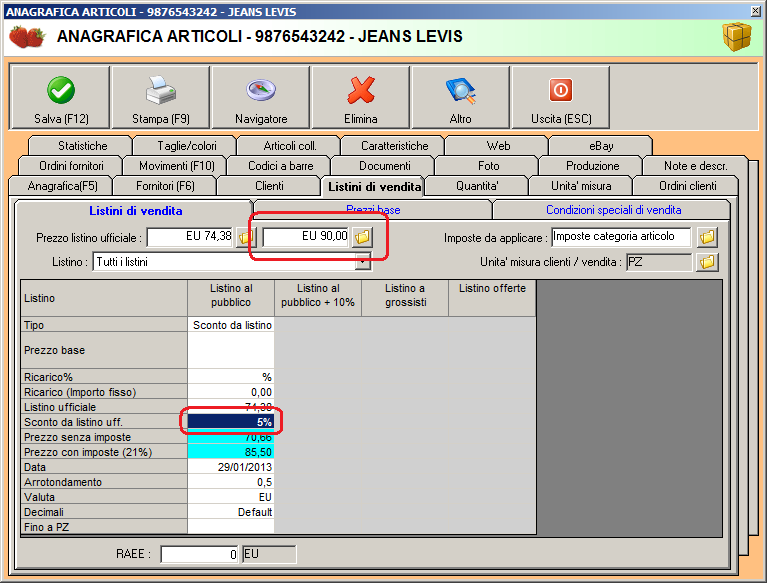Open the Caratteristiche tab
The height and width of the screenshot is (583, 767).
point(395,146)
